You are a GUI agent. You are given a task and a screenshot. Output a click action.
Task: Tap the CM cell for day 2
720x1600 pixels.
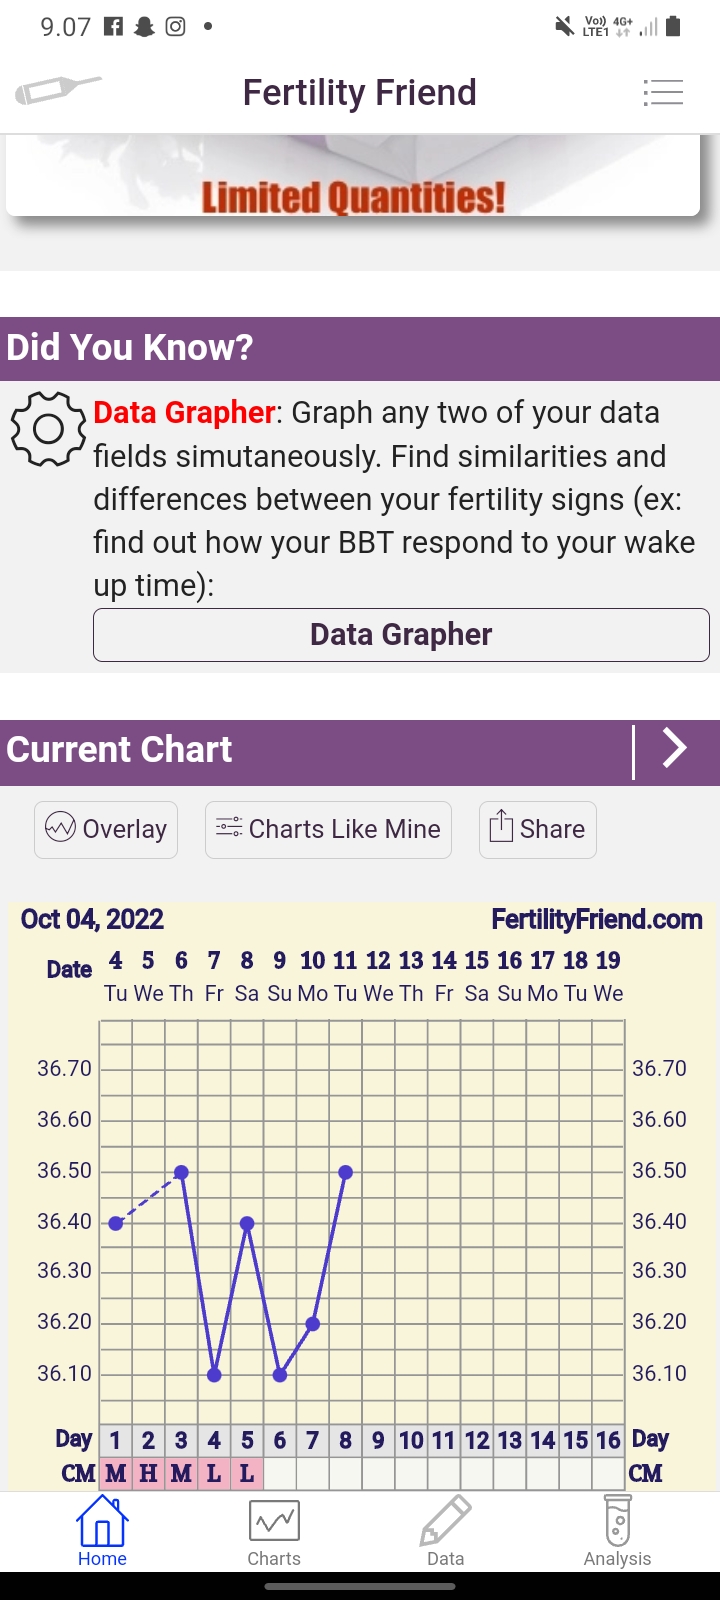(148, 1473)
